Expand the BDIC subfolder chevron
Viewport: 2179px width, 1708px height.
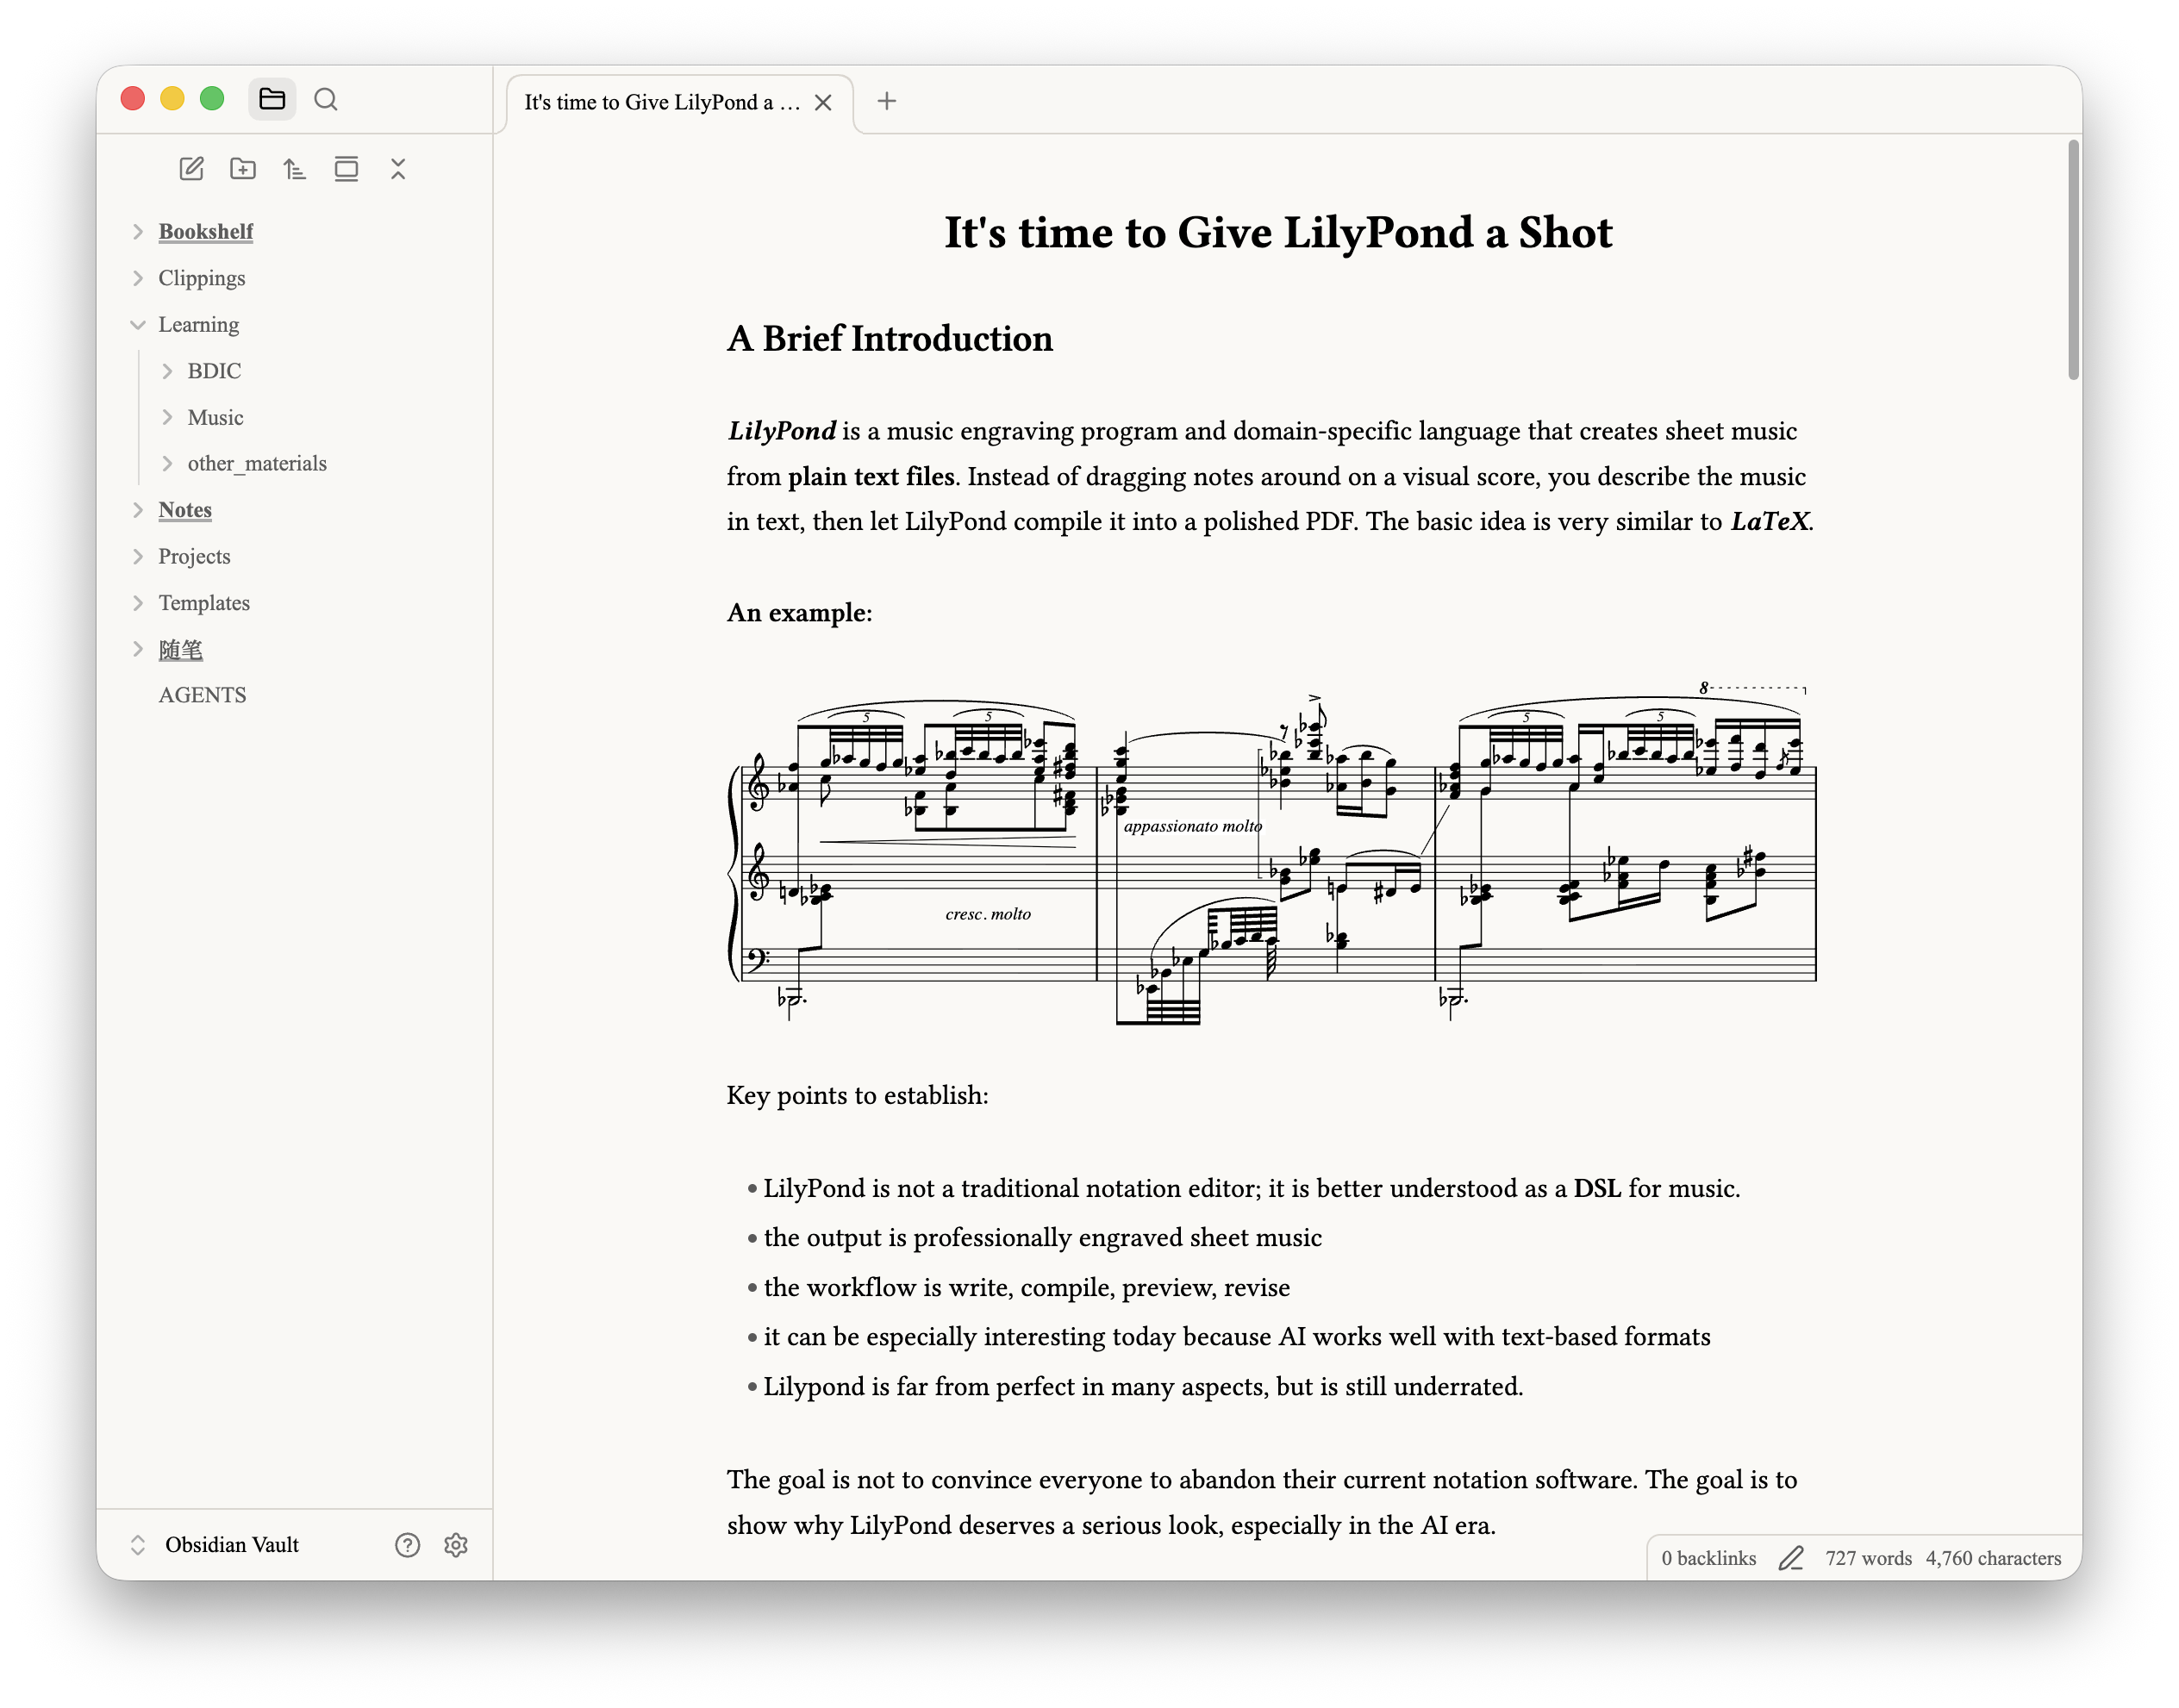pyautogui.click(x=167, y=371)
